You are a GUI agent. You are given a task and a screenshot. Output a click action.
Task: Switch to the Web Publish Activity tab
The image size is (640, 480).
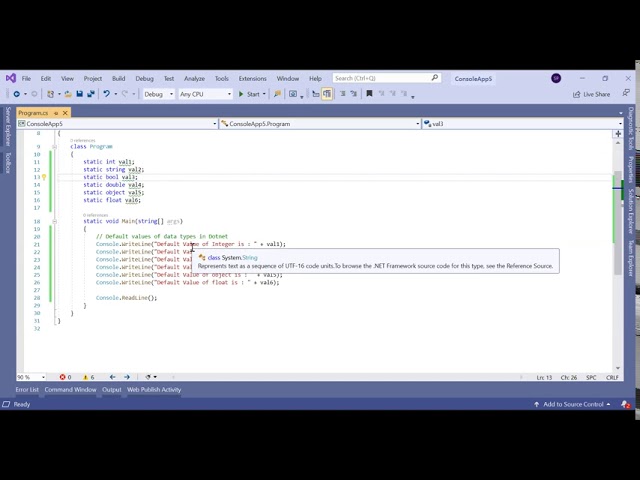coord(154,389)
